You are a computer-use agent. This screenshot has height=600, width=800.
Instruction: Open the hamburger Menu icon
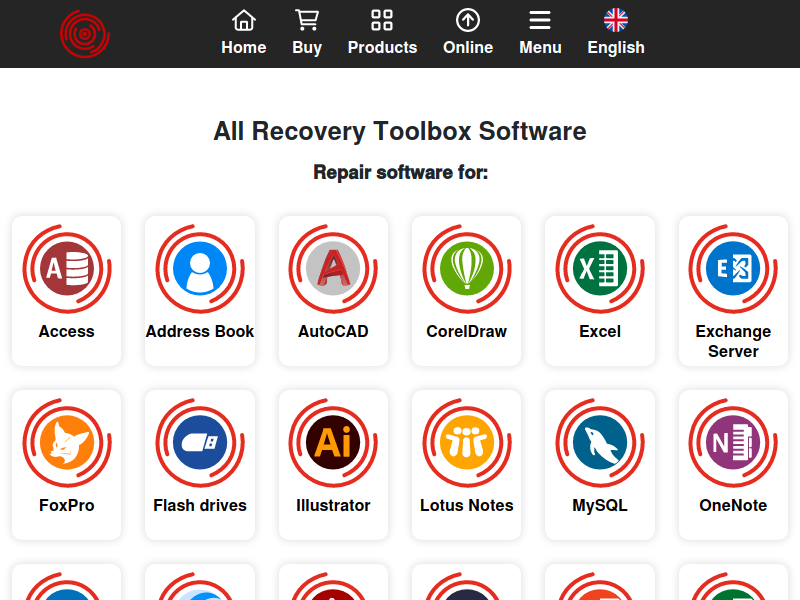click(x=540, y=20)
